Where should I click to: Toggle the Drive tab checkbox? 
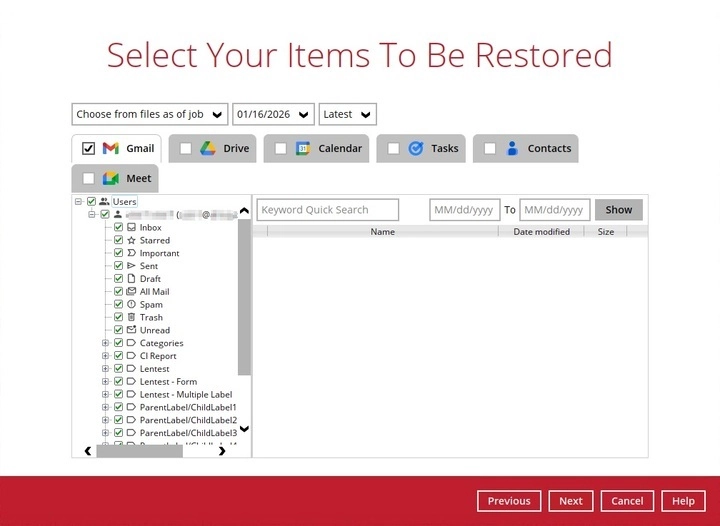tap(185, 149)
